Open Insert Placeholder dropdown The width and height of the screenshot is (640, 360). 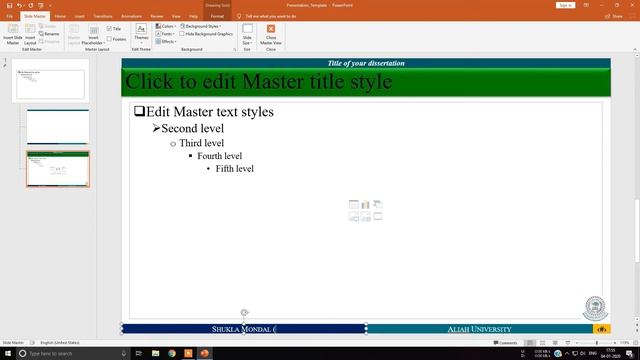tap(93, 35)
